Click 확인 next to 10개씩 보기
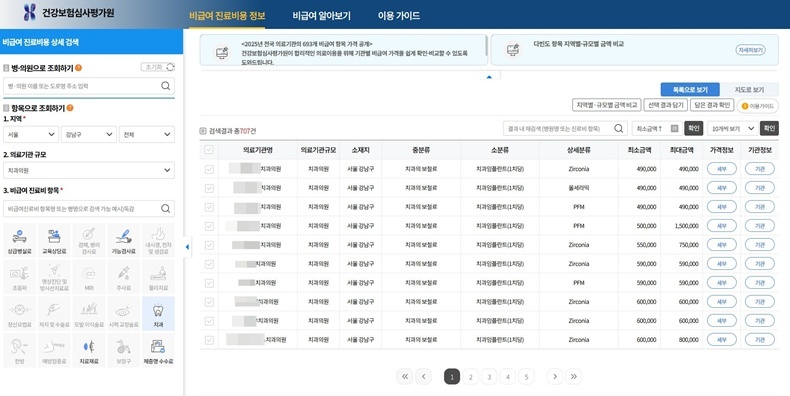Image resolution: width=790 pixels, height=396 pixels. pyautogui.click(x=769, y=128)
